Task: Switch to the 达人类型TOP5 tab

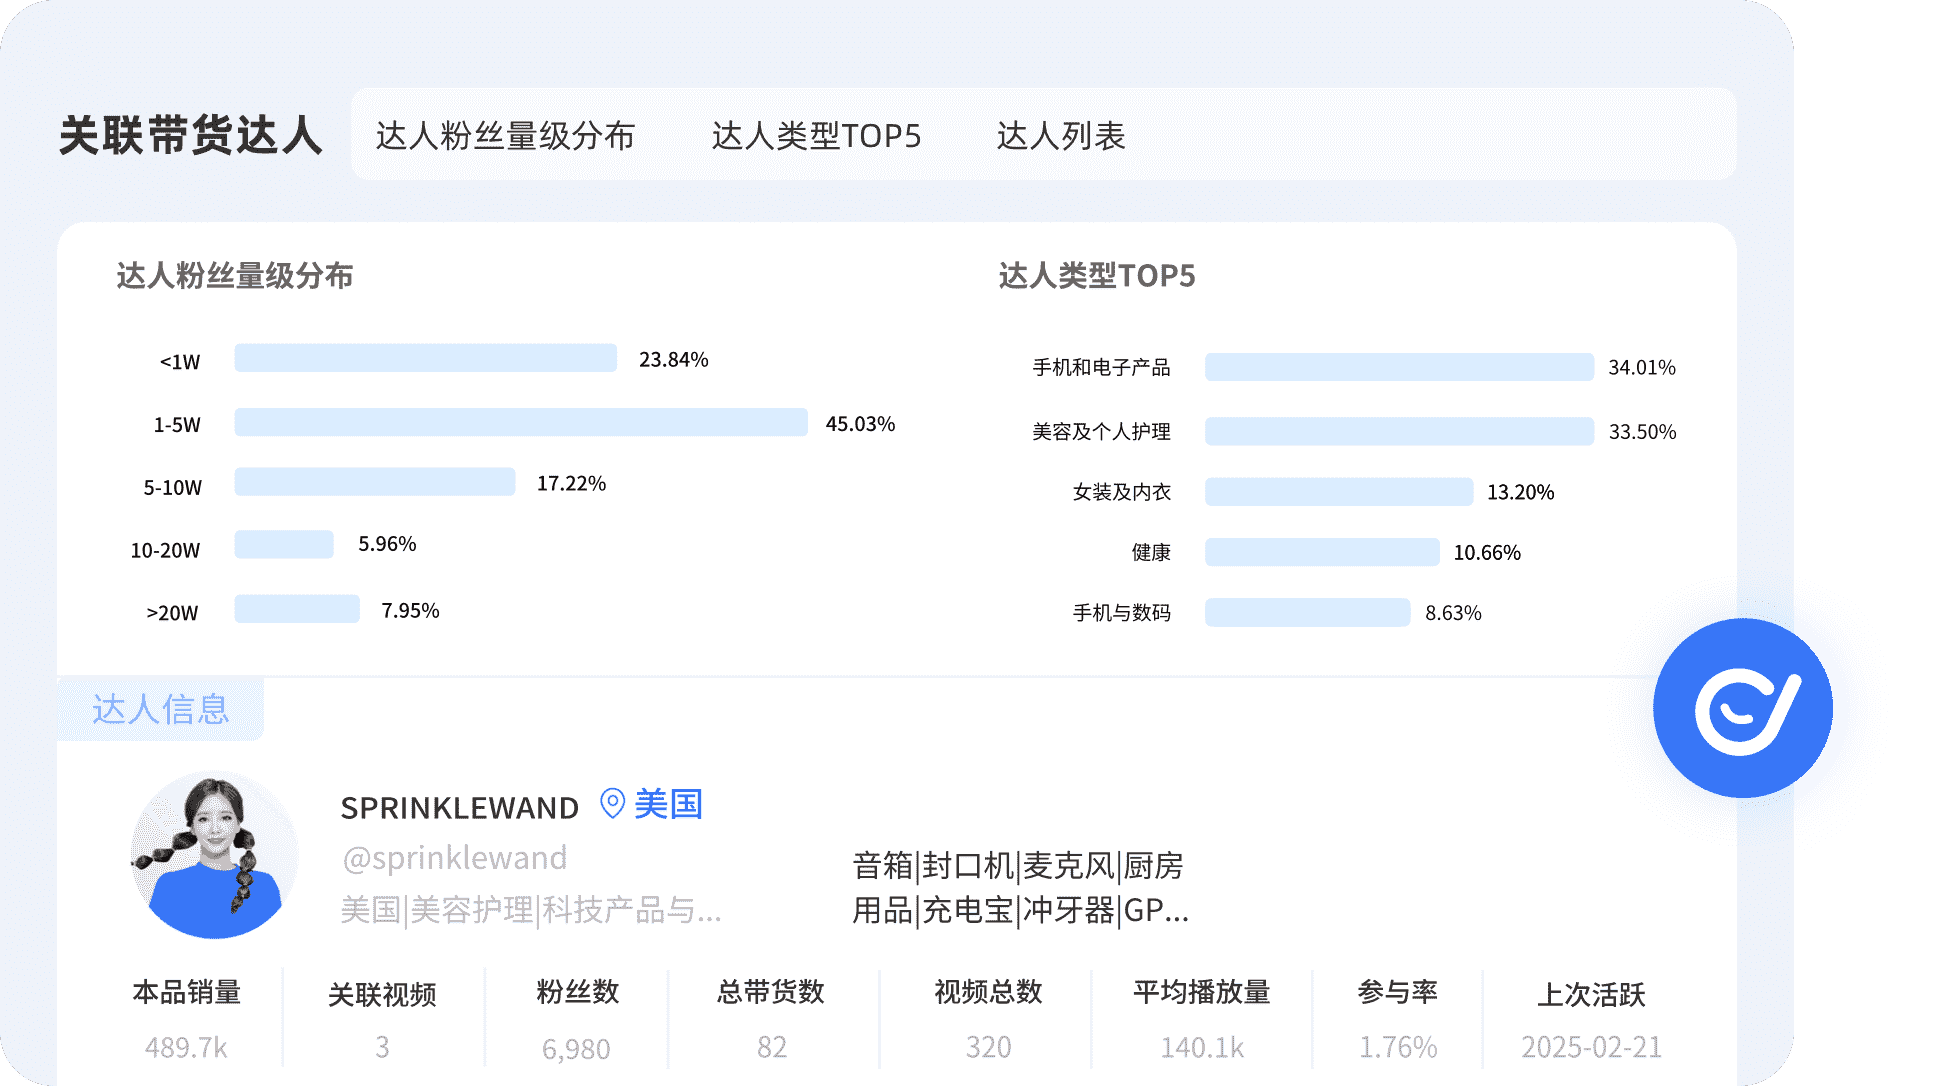Action: tap(816, 136)
